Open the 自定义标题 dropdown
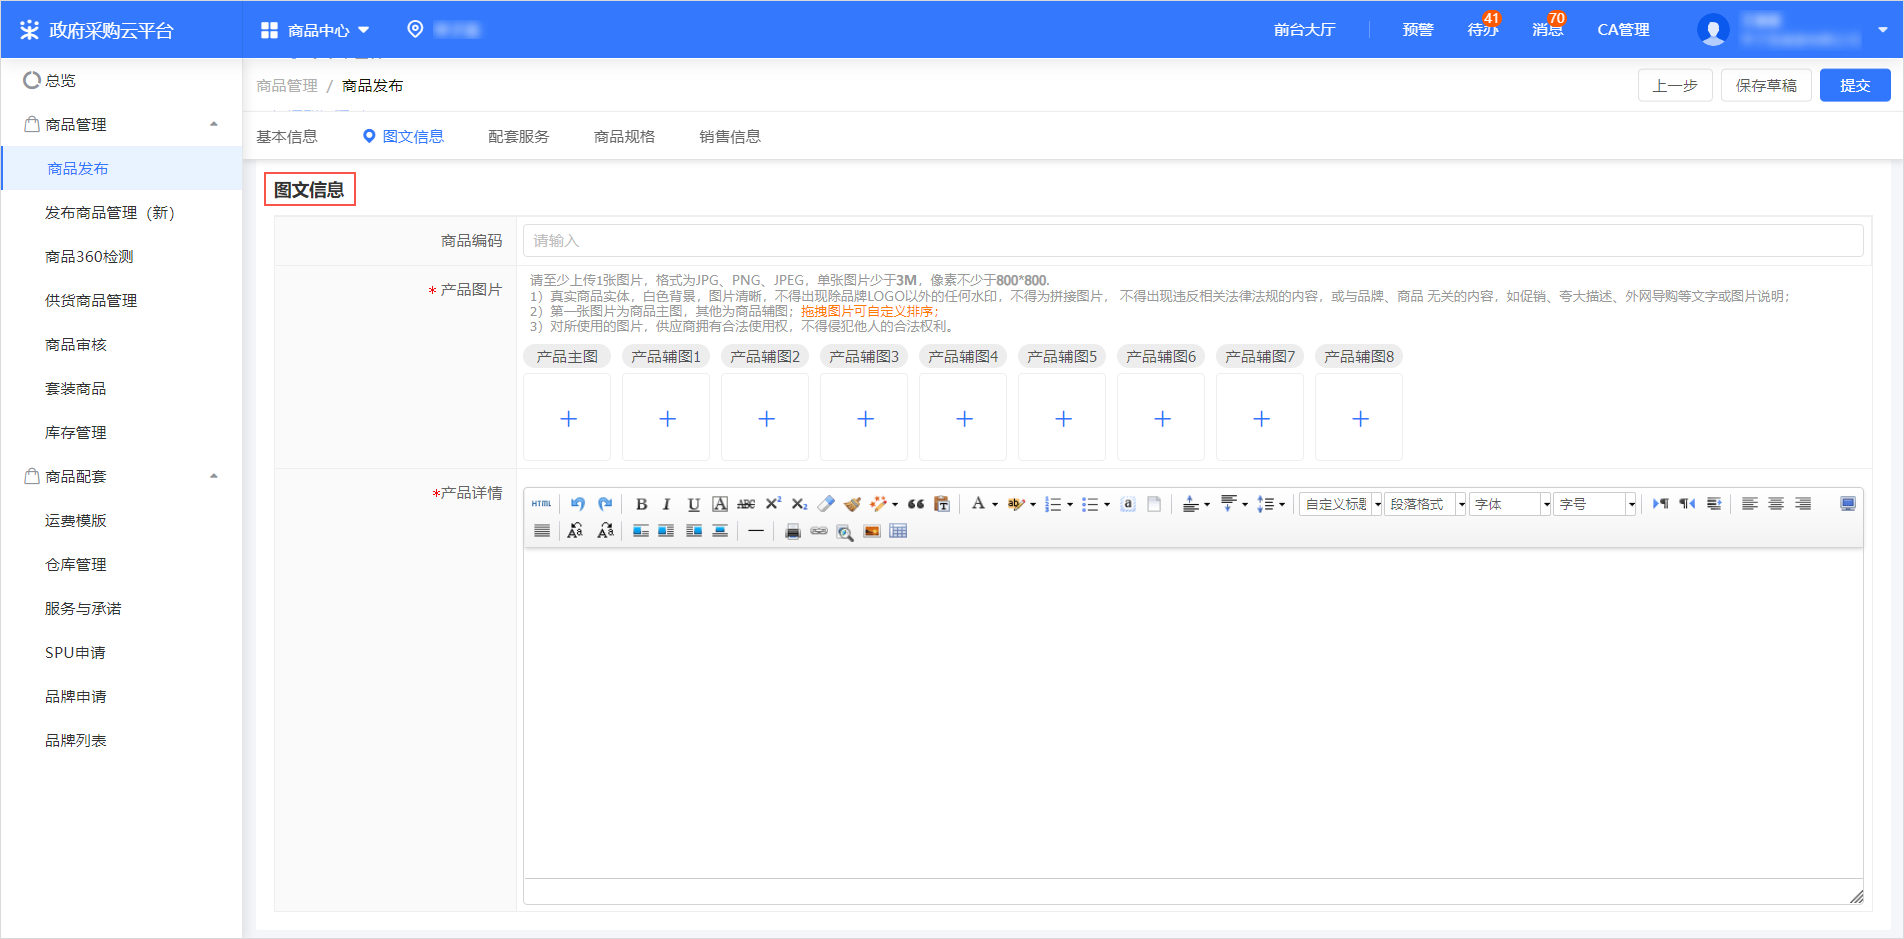Viewport: 1904px width, 939px height. (1340, 504)
